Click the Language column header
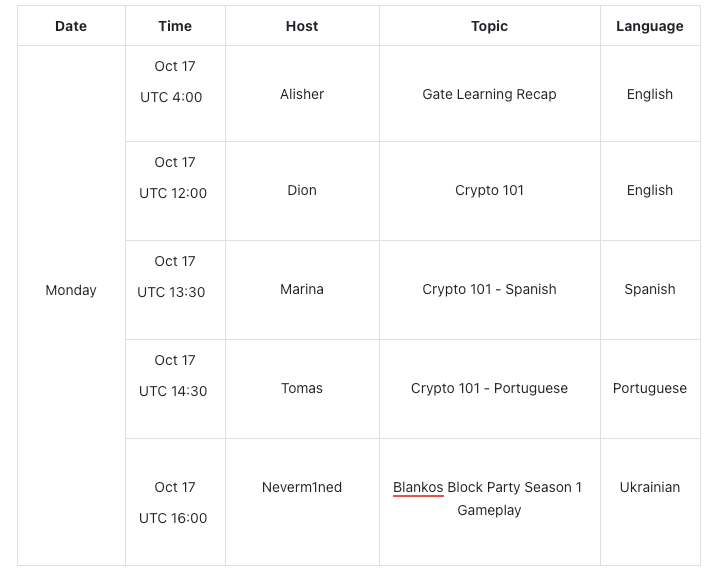 point(650,26)
